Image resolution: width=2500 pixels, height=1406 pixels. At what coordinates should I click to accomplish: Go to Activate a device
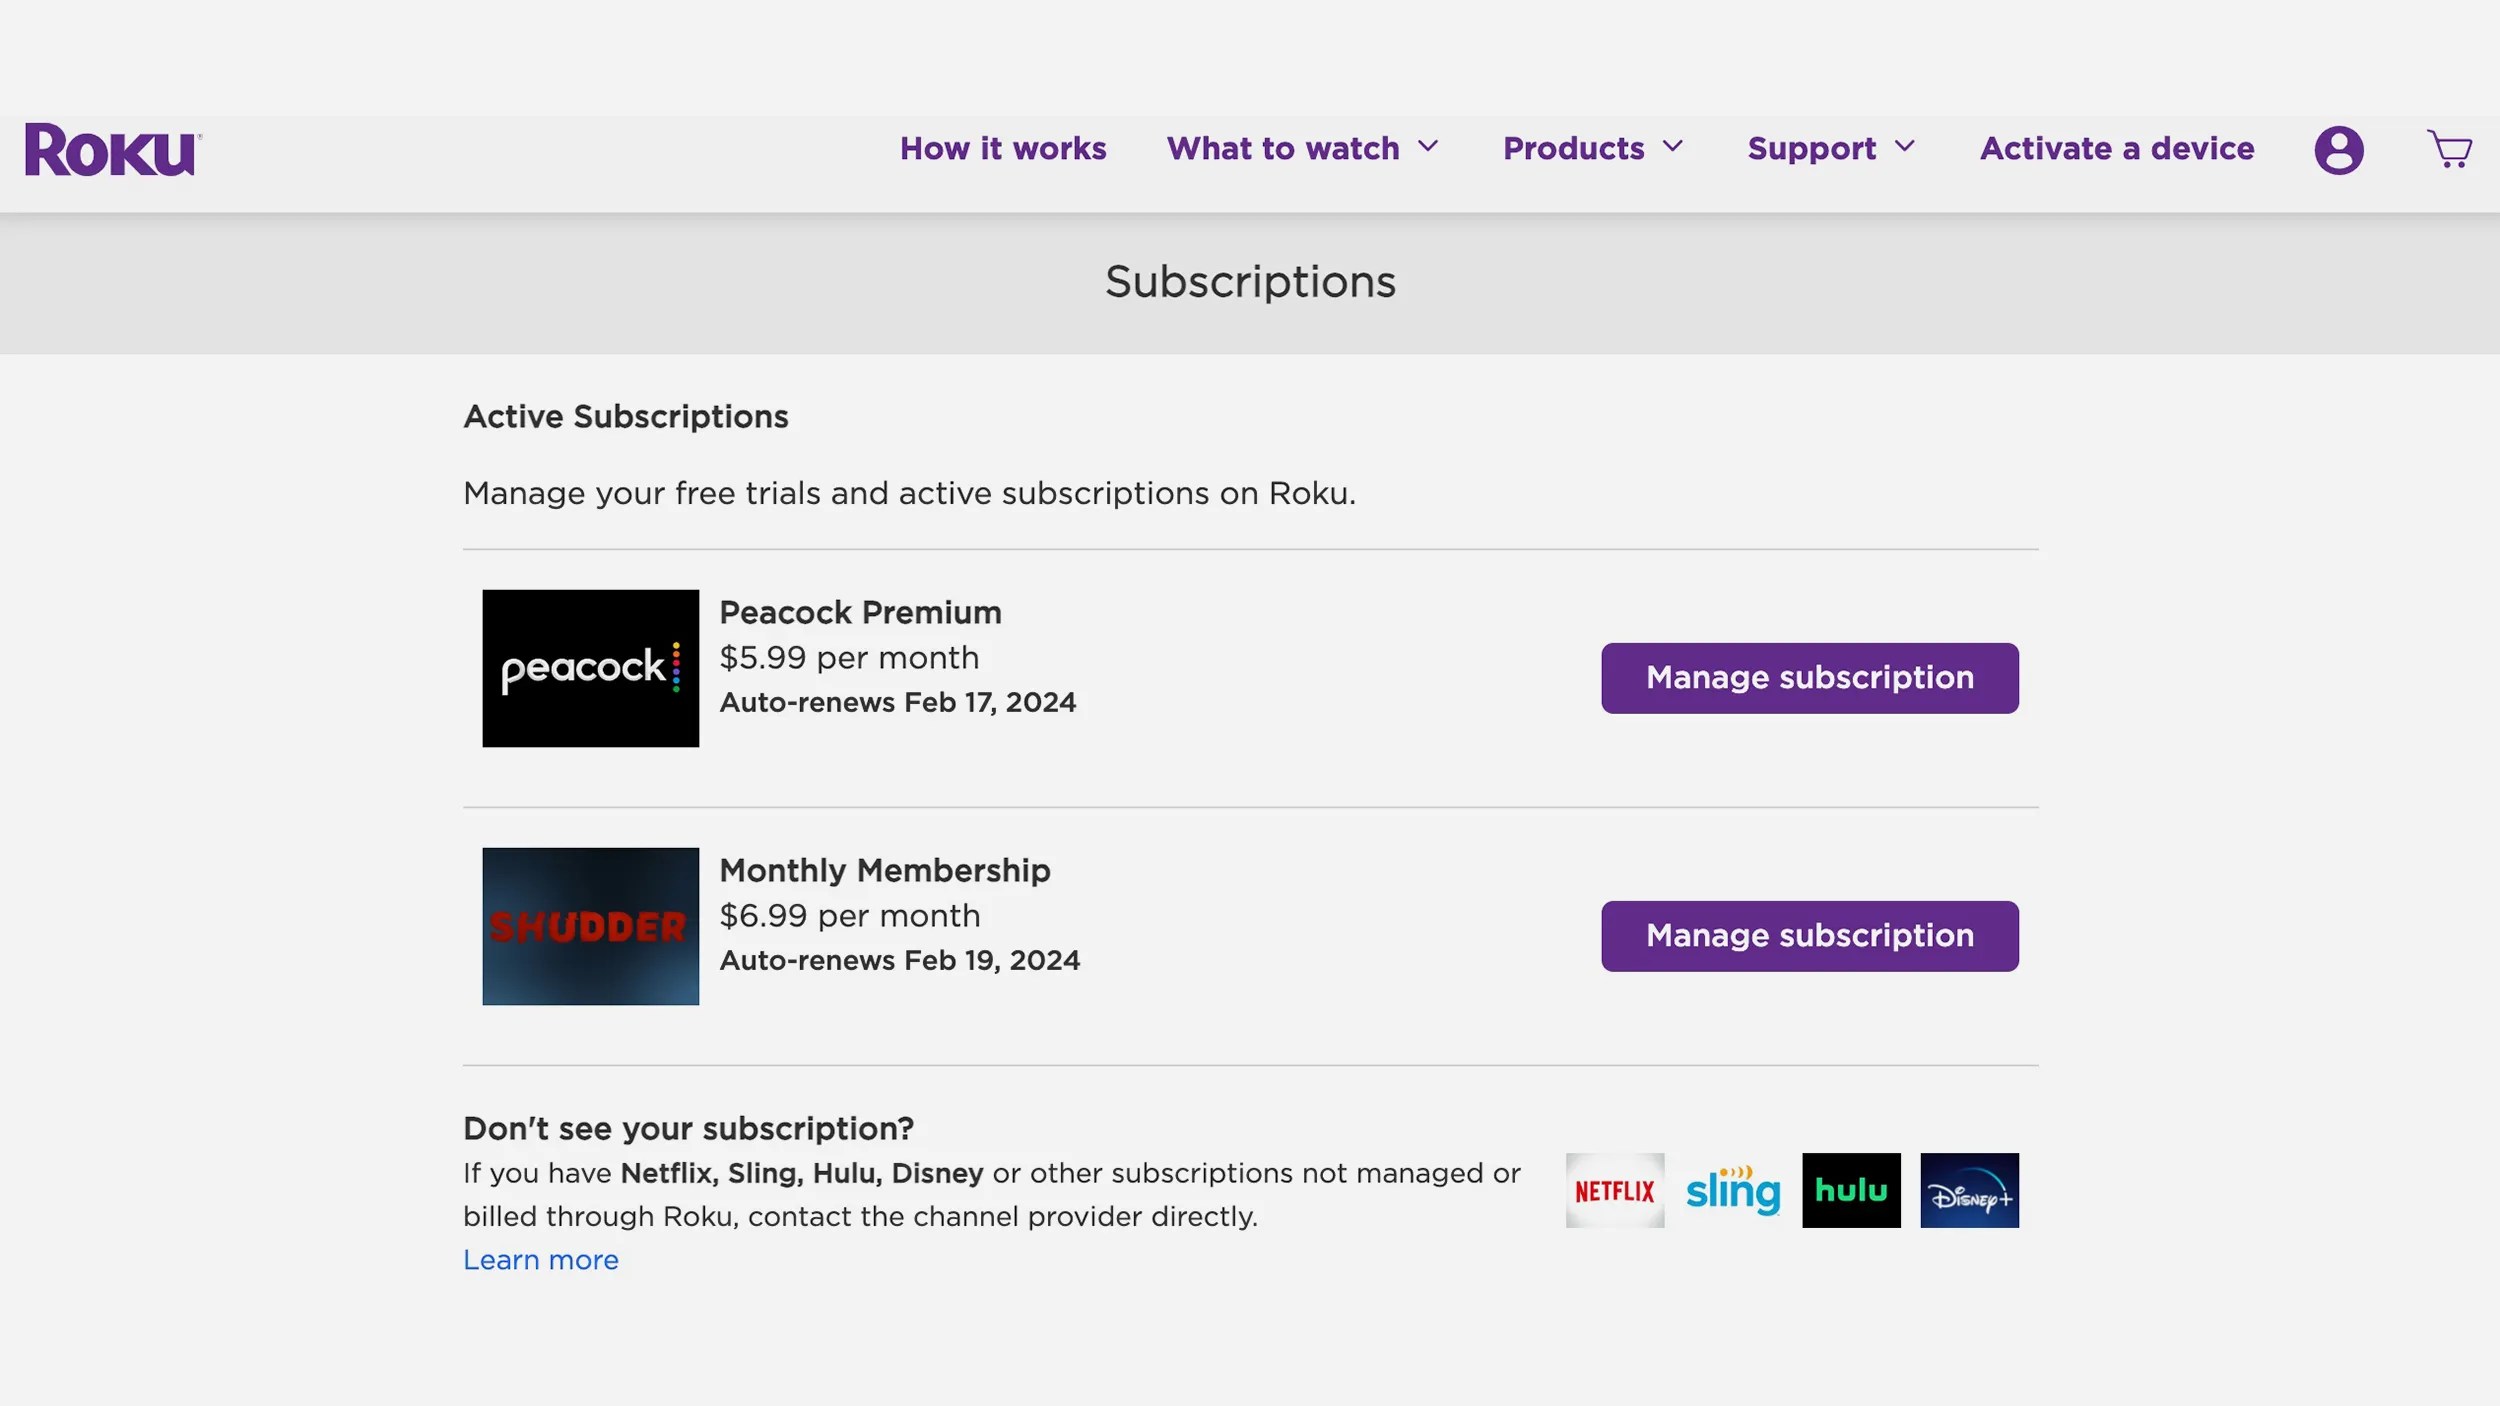point(2116,148)
